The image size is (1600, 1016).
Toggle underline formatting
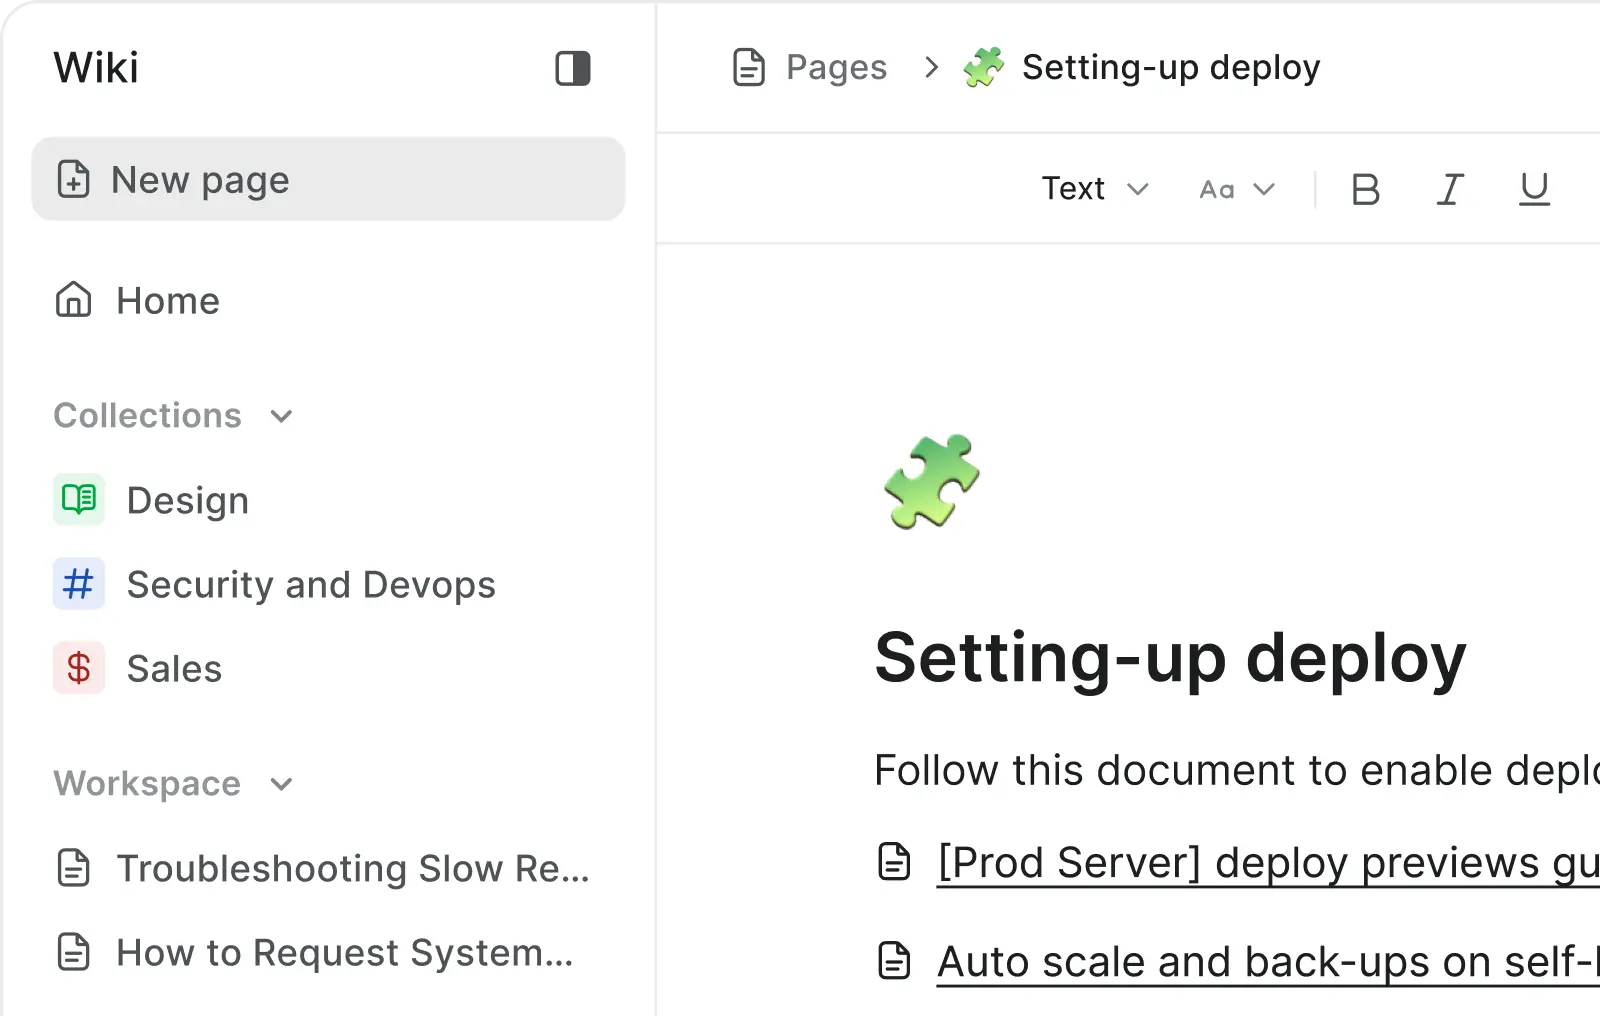[1534, 189]
